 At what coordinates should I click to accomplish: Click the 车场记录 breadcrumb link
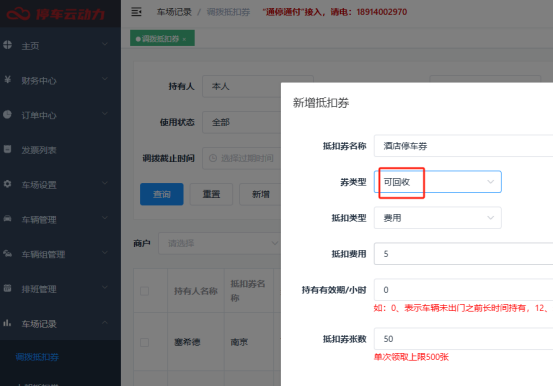pyautogui.click(x=174, y=12)
